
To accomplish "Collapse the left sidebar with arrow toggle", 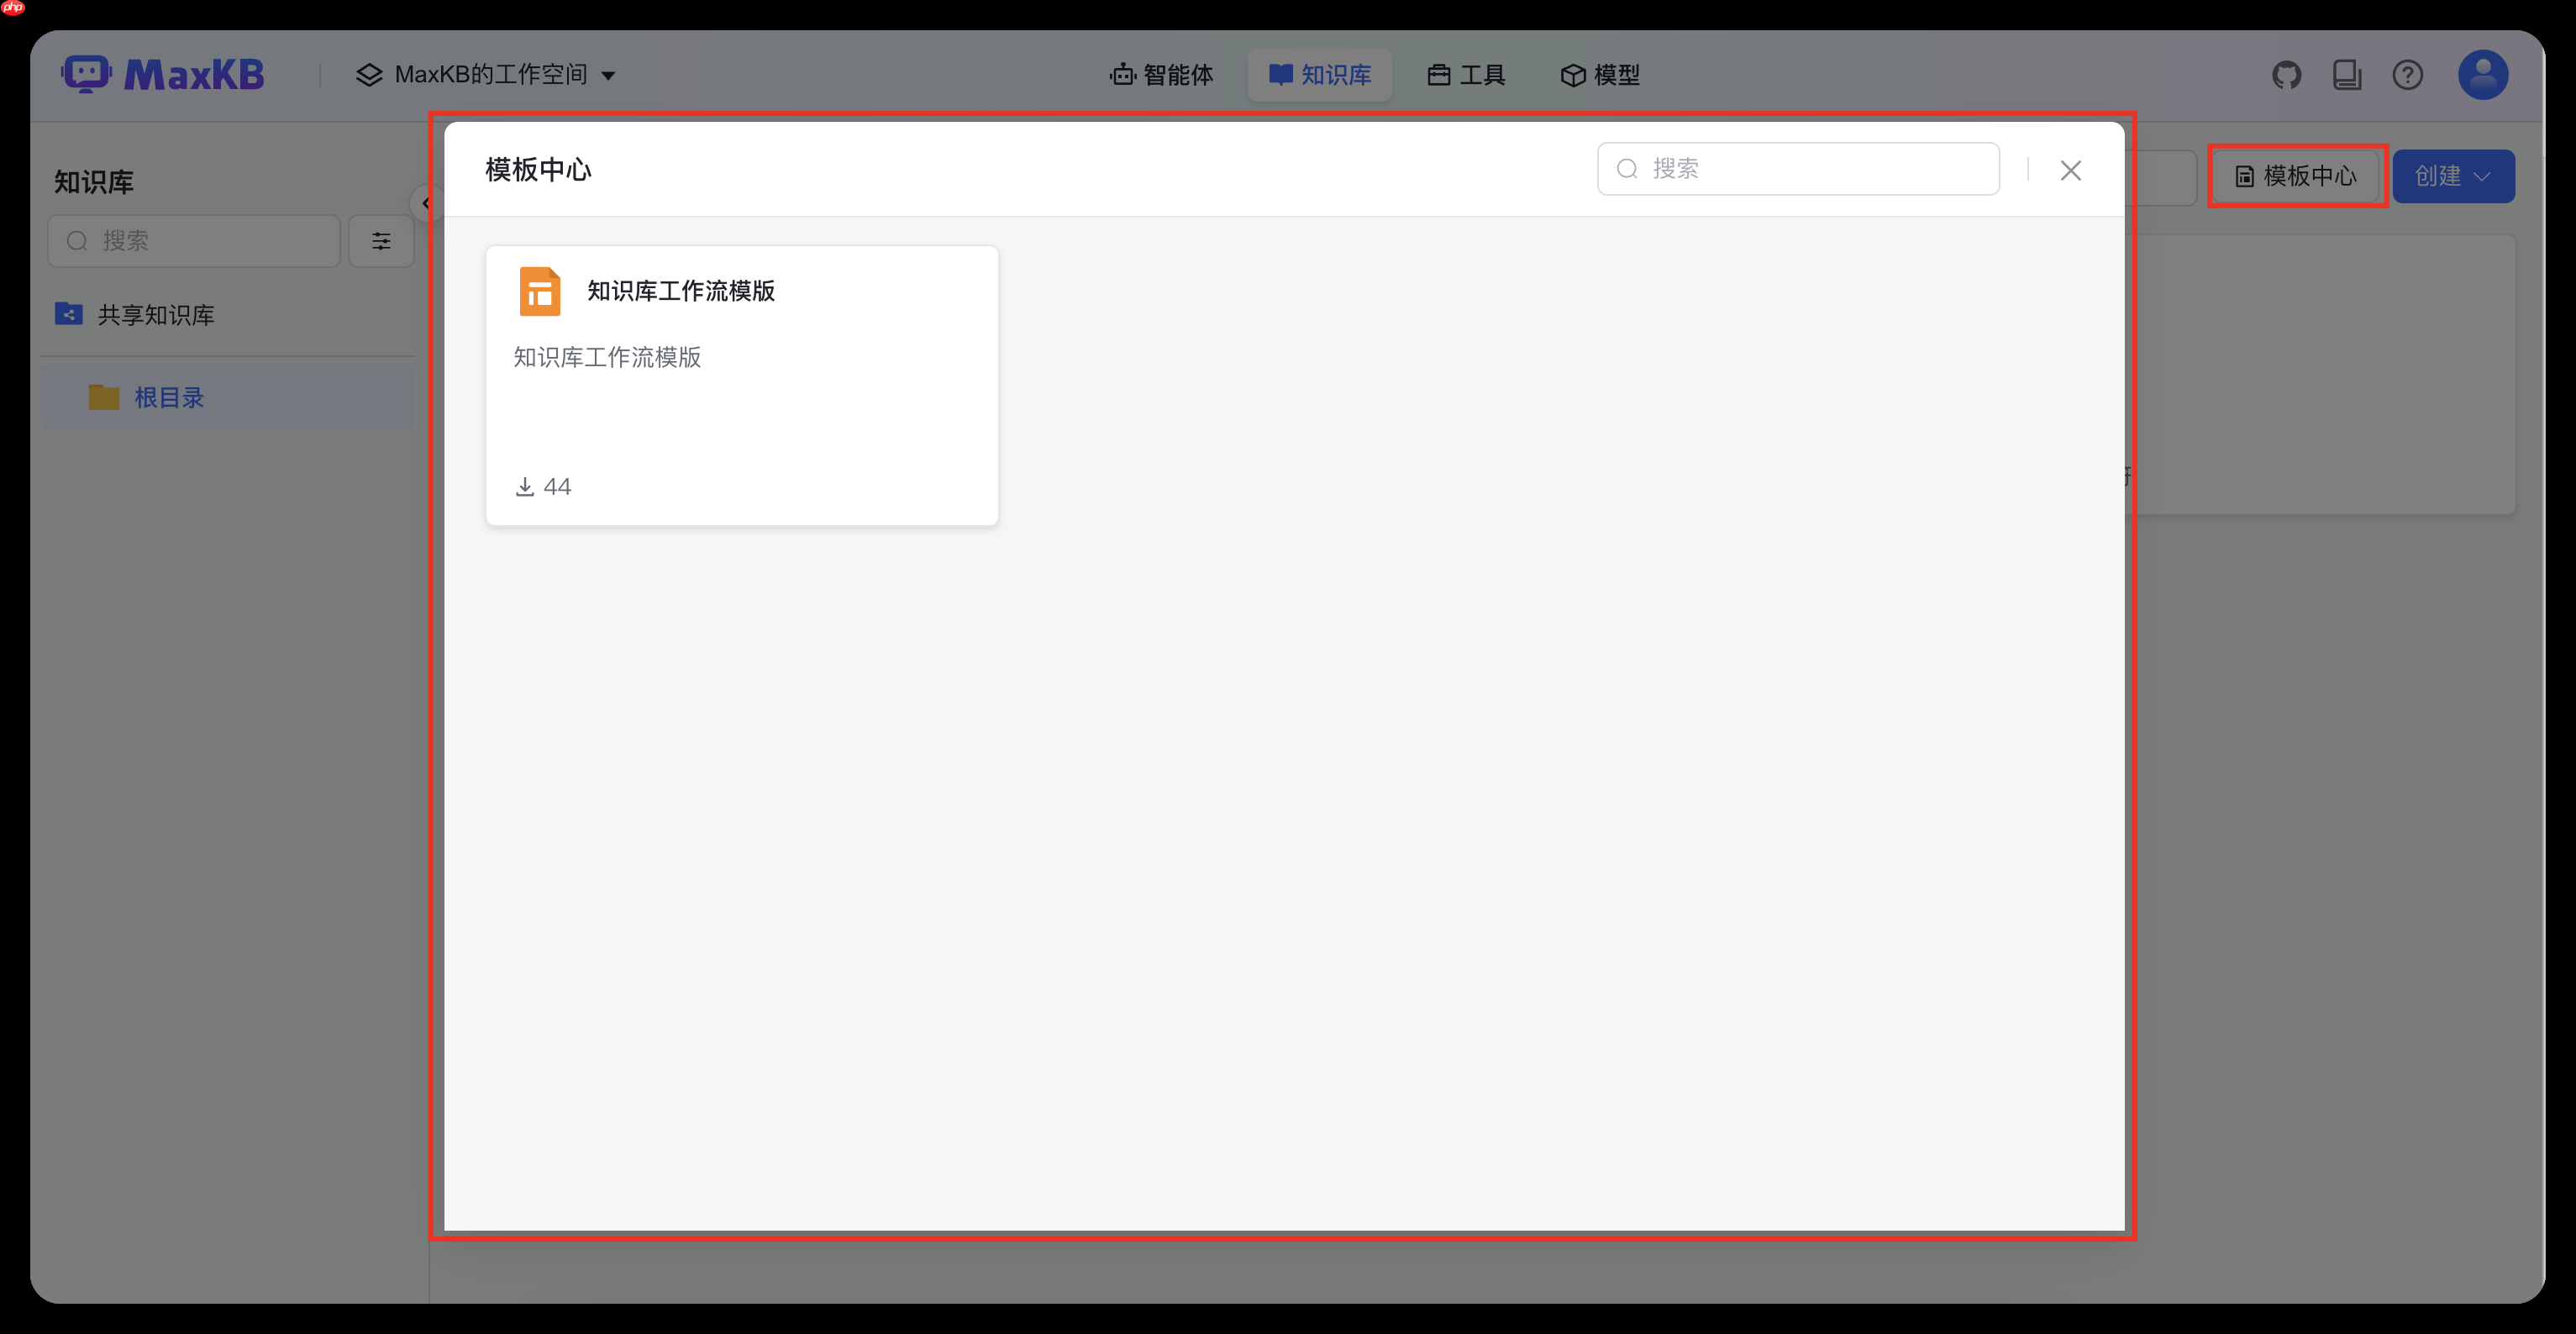I will (428, 202).
